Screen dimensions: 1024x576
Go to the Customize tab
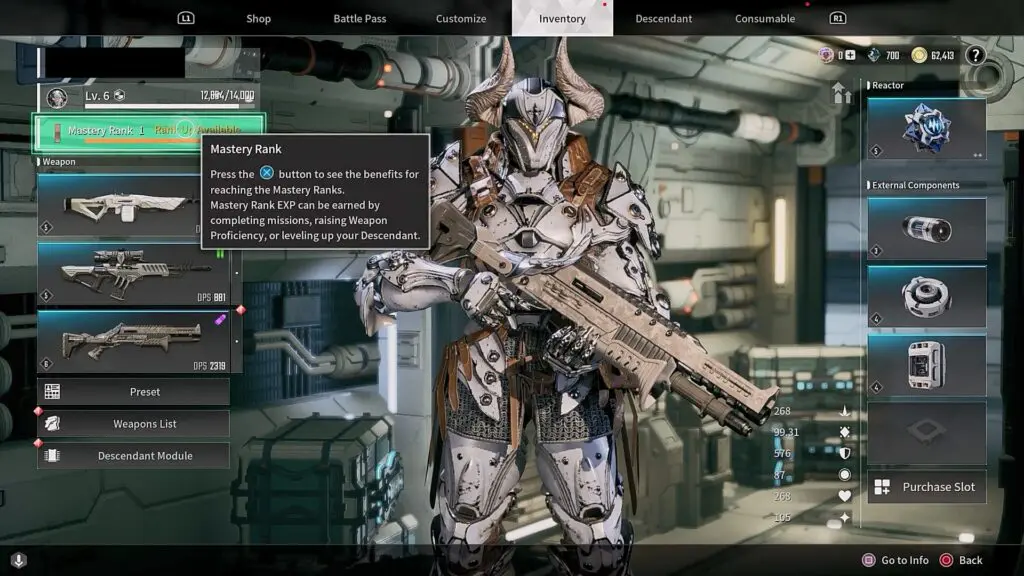pyautogui.click(x=461, y=19)
